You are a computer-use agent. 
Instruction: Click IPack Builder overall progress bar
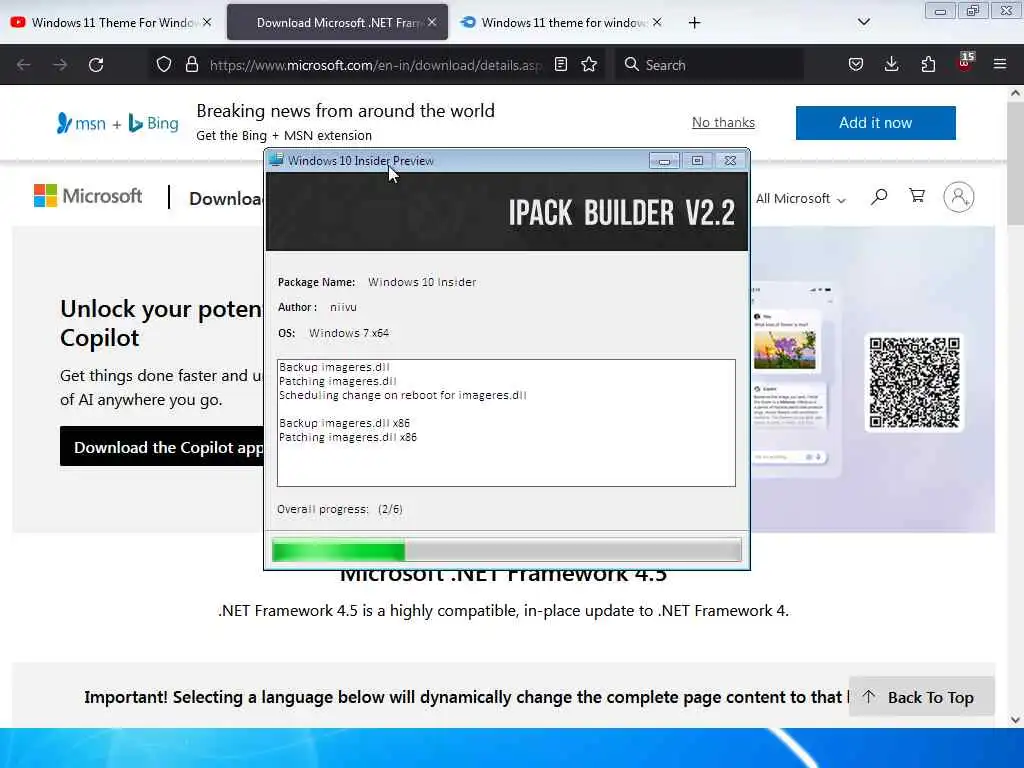coord(507,550)
